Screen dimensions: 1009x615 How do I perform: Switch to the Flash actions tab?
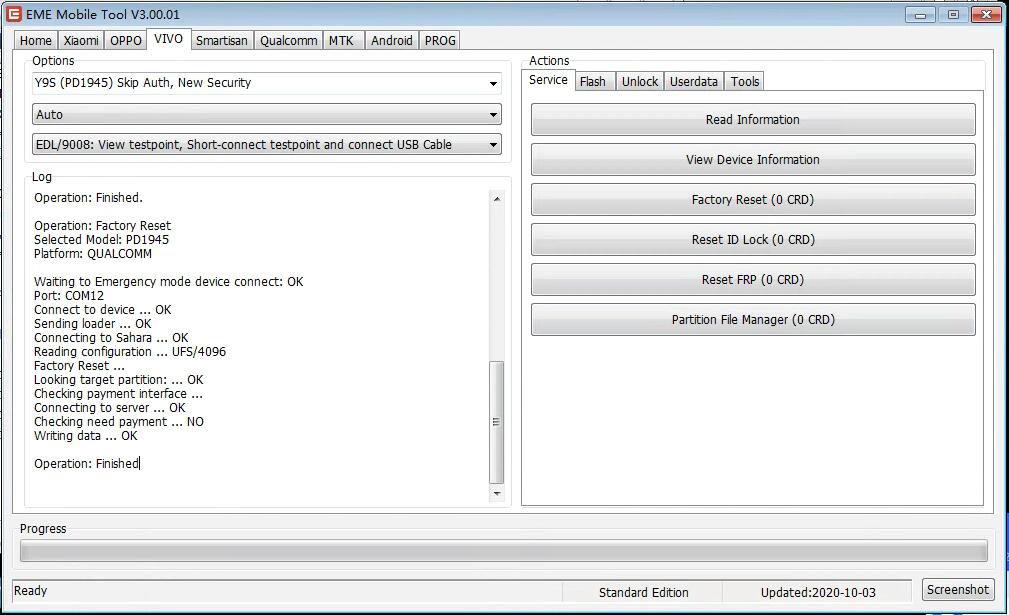593,82
